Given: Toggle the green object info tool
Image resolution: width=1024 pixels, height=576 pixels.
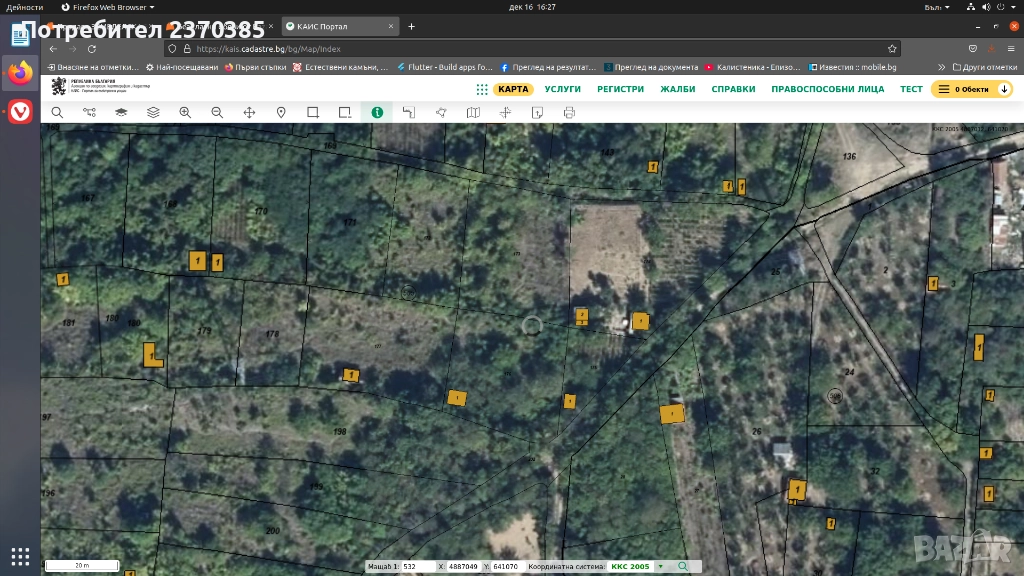Looking at the screenshot, I should tap(377, 113).
